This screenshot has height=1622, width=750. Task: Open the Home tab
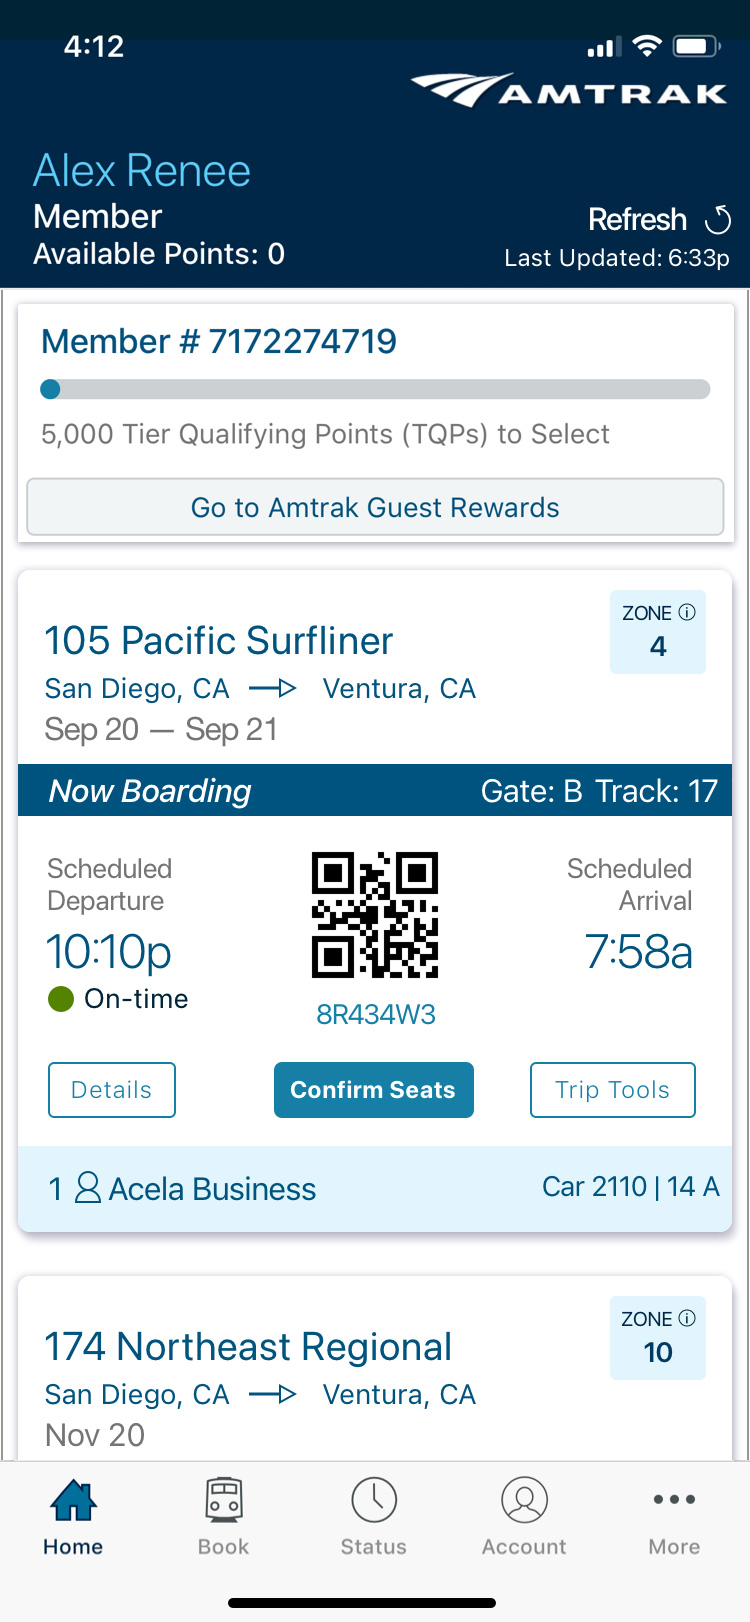pos(73,1516)
